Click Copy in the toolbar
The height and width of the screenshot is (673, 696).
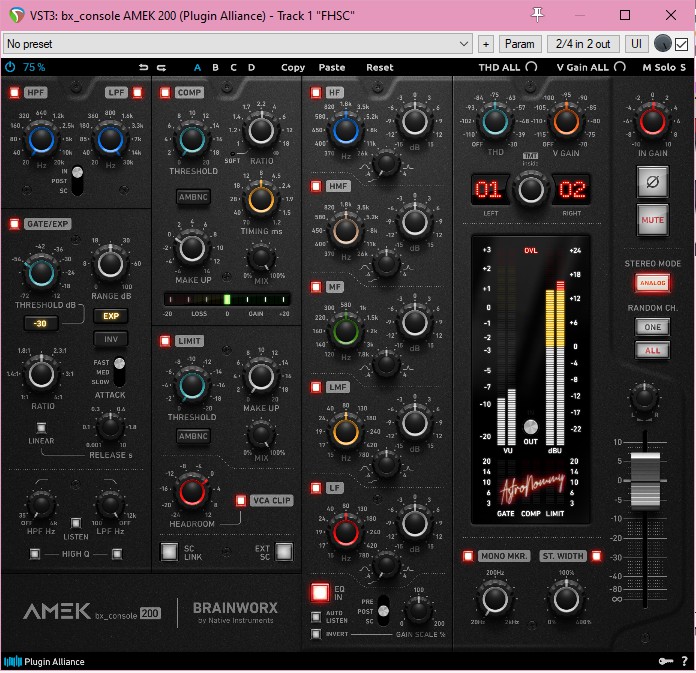293,67
